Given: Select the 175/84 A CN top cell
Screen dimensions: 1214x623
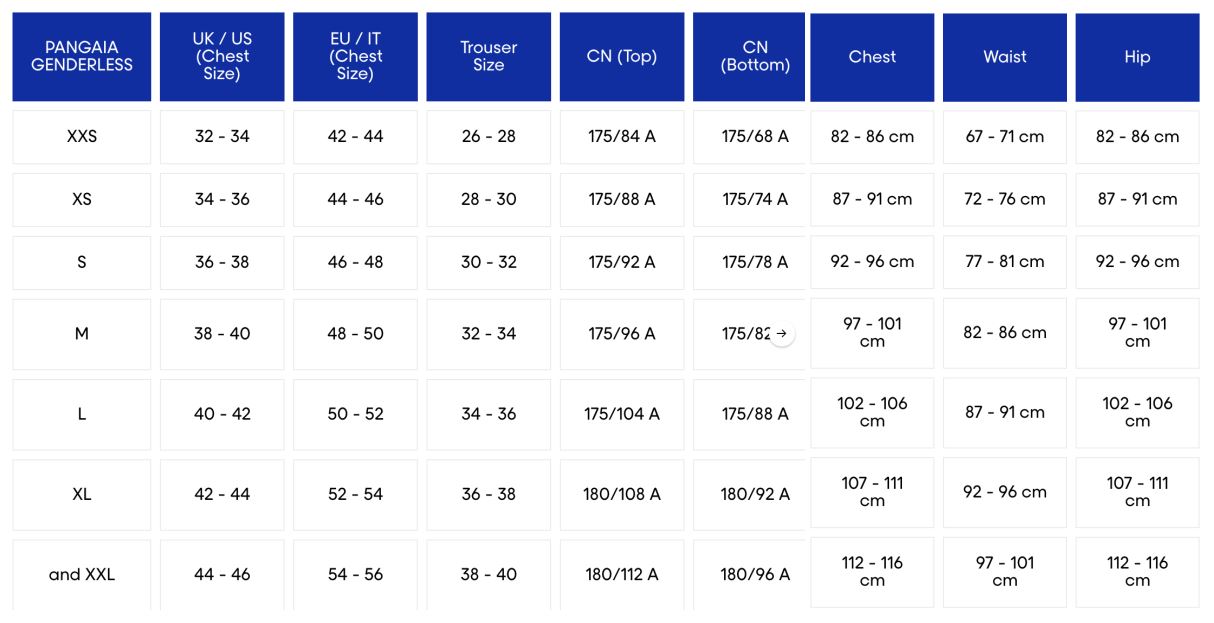Looking at the screenshot, I should [622, 137].
